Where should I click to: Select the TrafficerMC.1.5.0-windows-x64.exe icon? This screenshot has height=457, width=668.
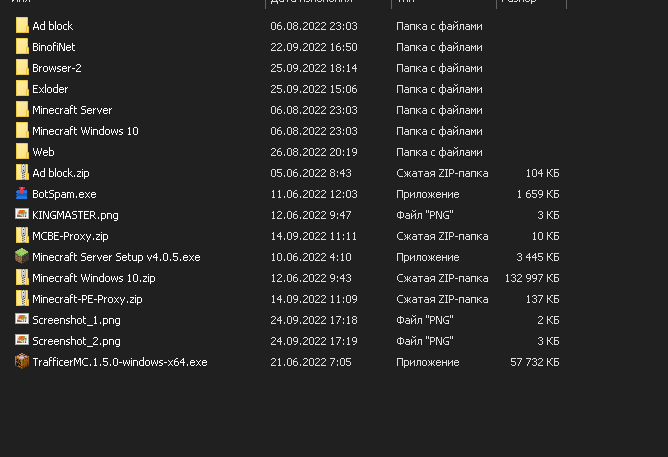[22, 362]
